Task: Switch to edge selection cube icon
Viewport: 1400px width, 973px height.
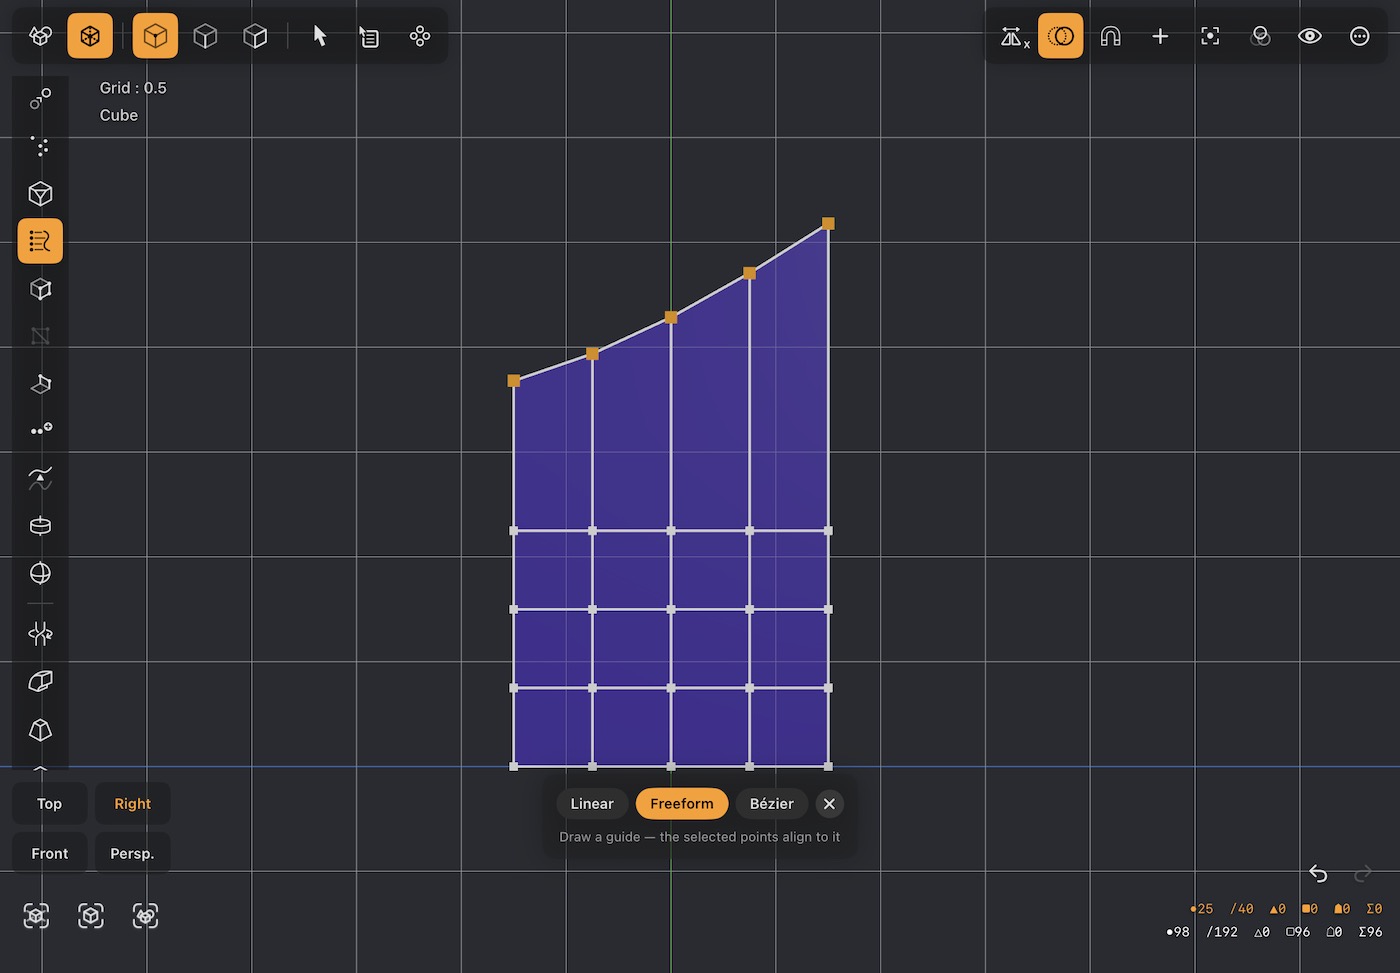Action: point(205,36)
